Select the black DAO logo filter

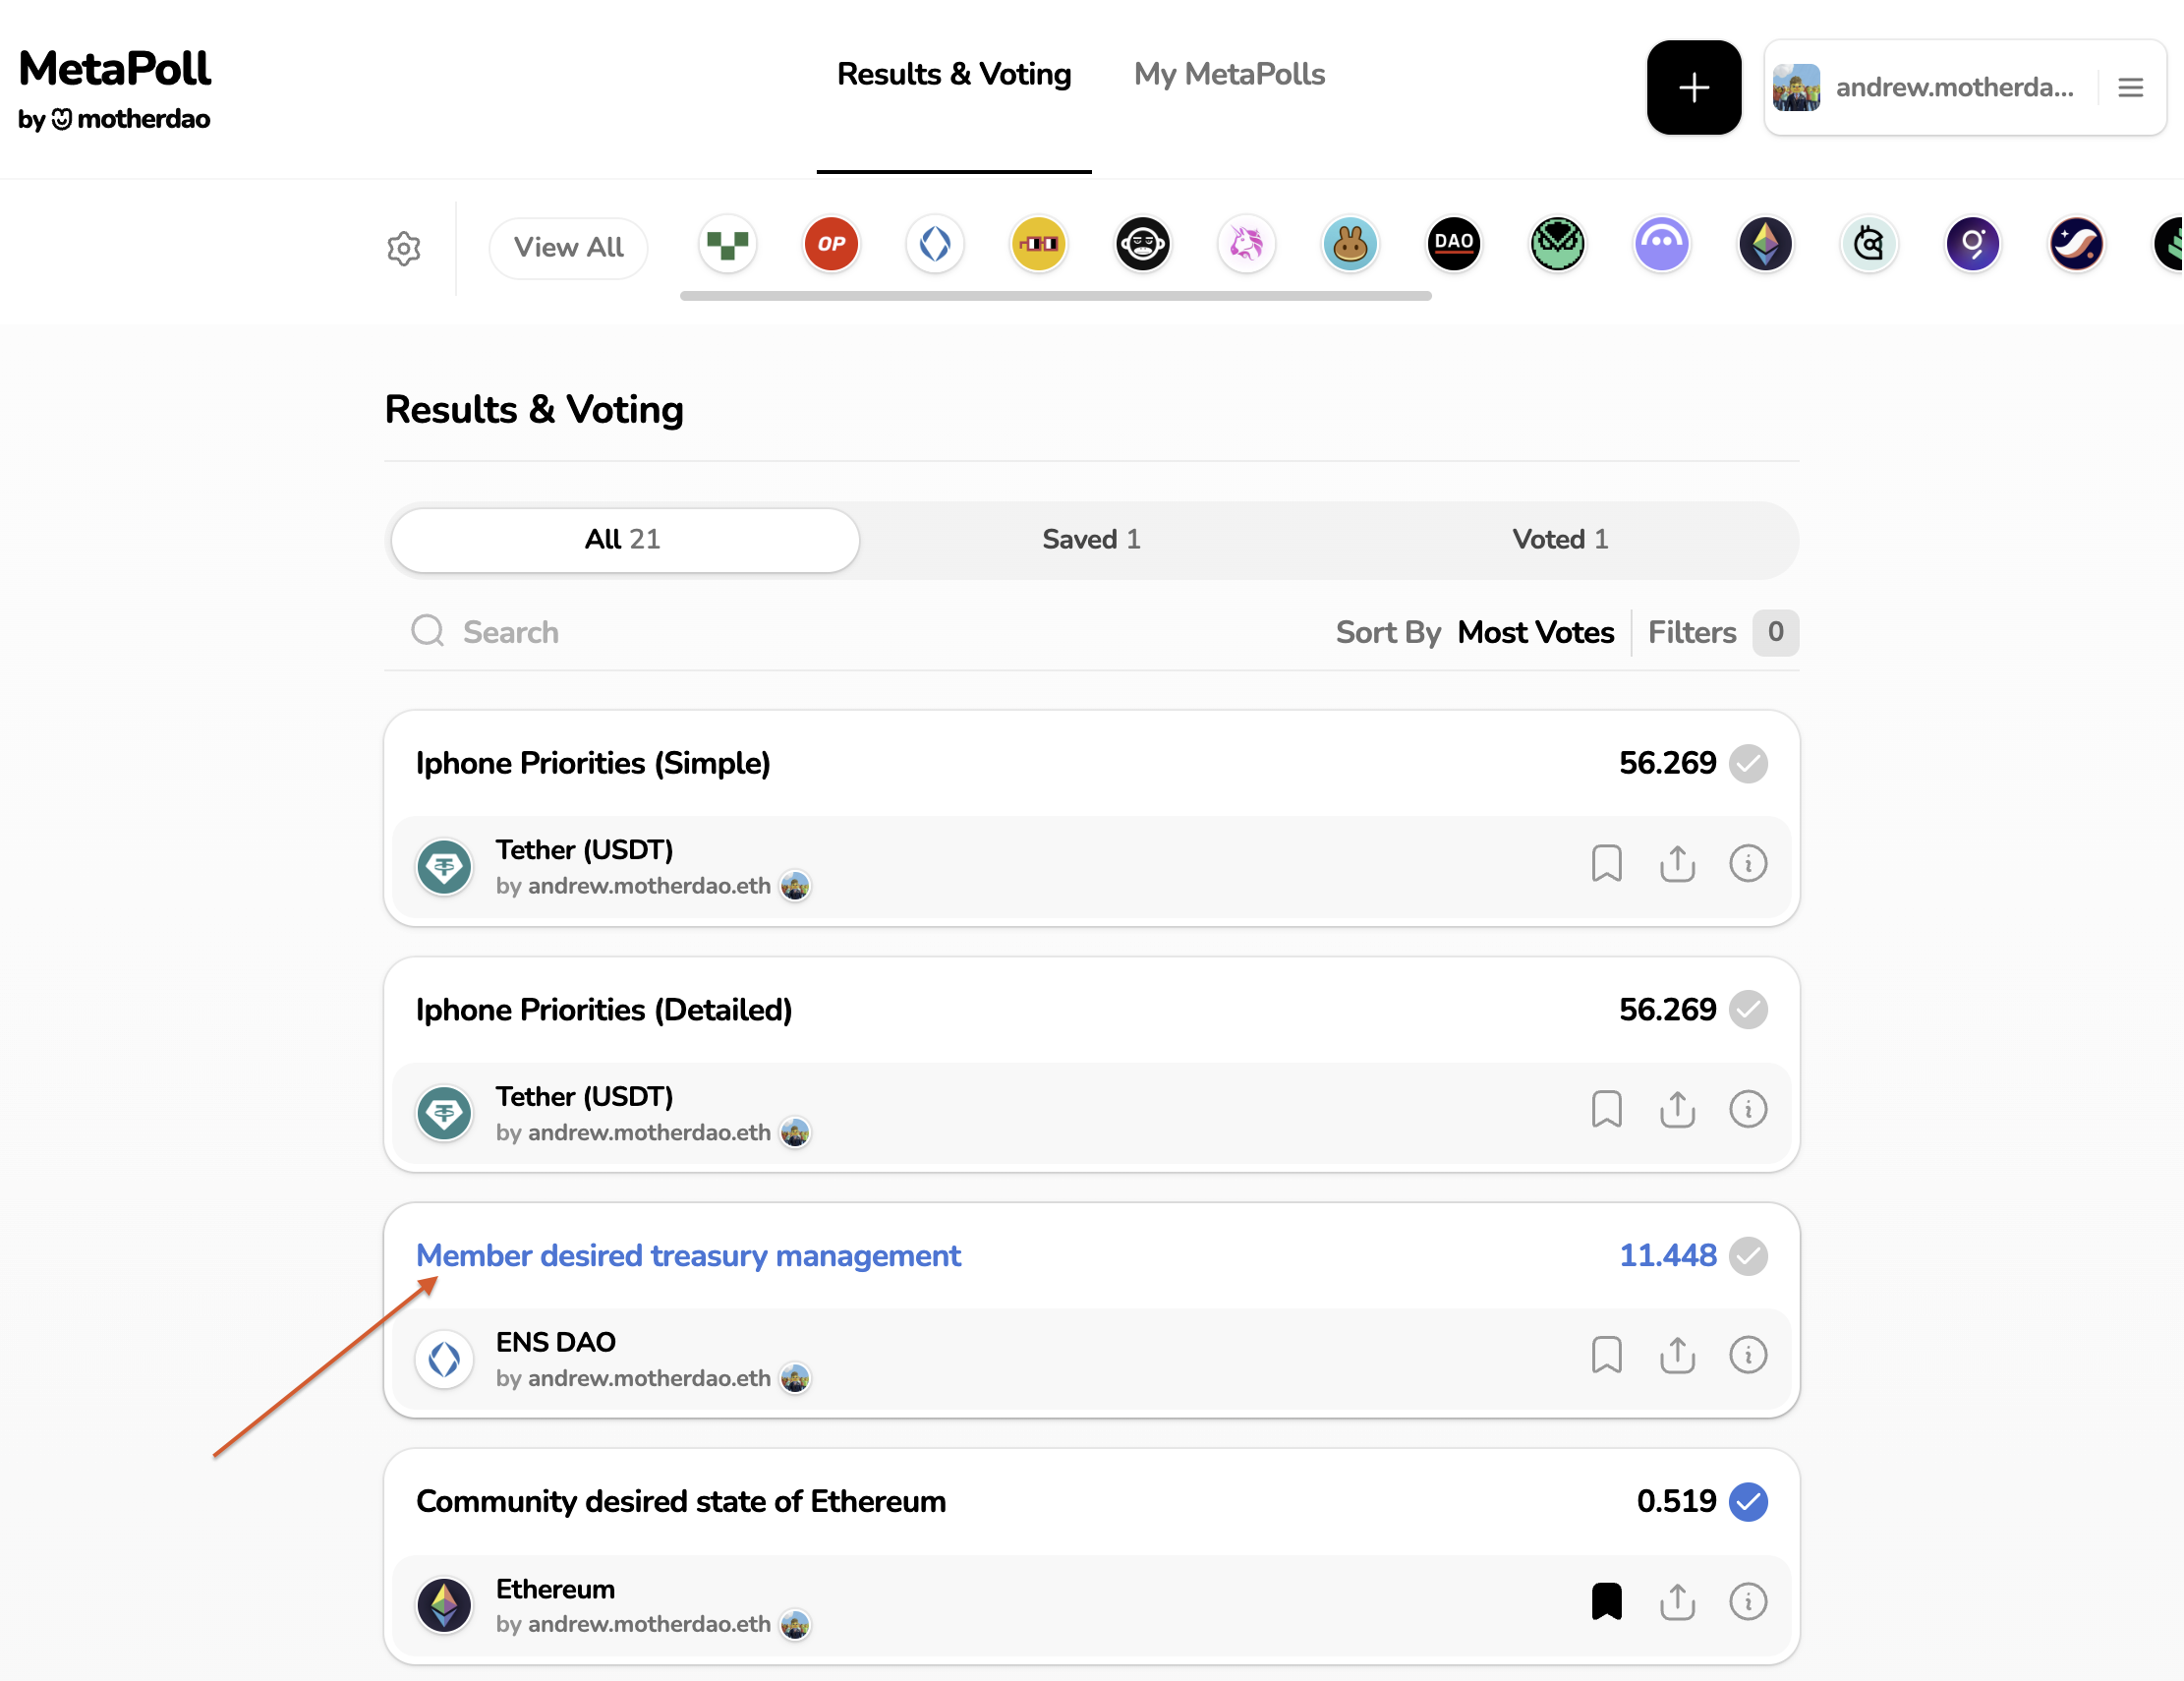pos(1453,244)
